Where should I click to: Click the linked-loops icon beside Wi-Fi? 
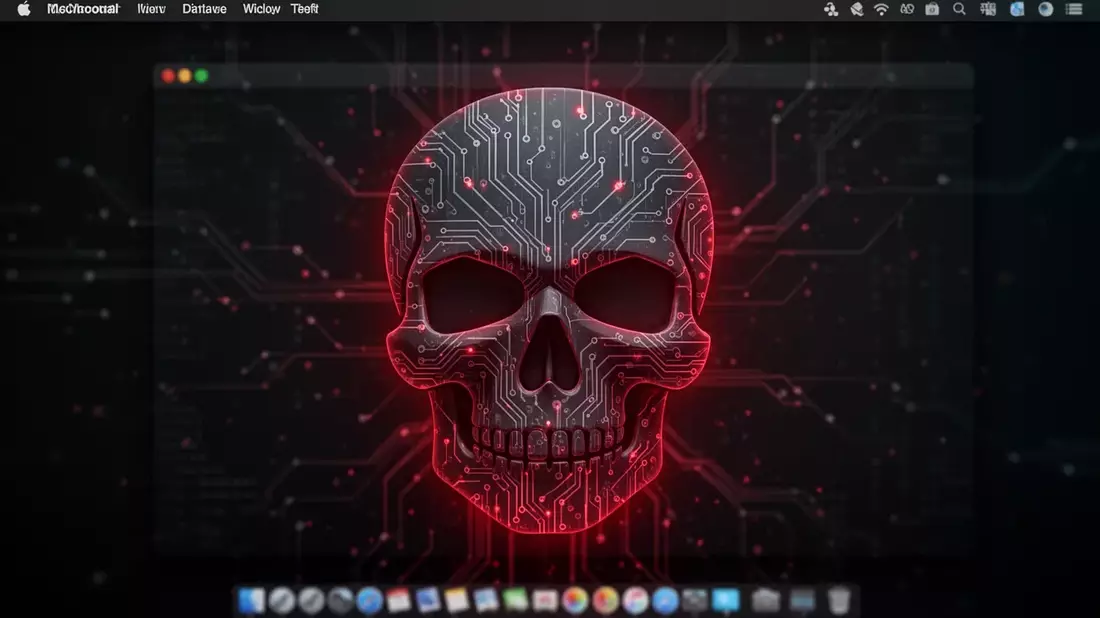pyautogui.click(x=907, y=9)
